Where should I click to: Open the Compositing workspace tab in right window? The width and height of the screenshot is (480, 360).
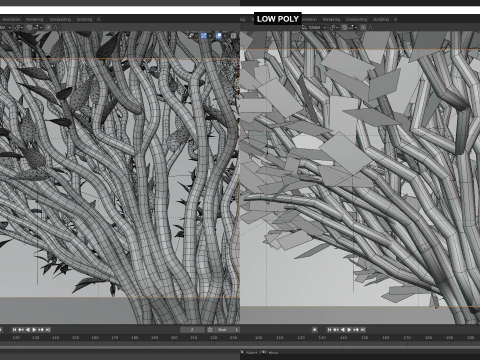coord(356,19)
